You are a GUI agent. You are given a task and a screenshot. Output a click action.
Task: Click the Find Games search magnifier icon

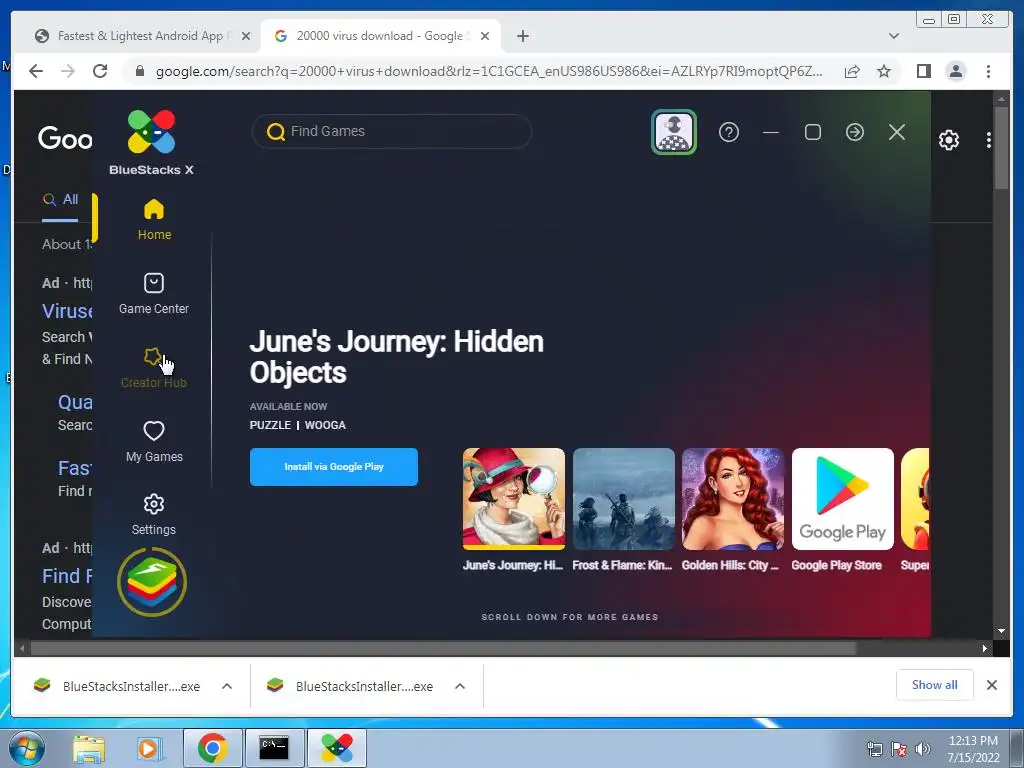pos(276,132)
